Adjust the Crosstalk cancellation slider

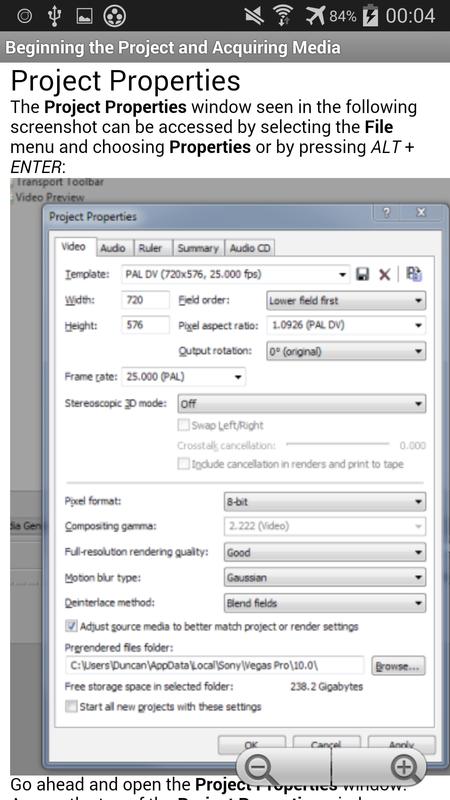(338, 444)
